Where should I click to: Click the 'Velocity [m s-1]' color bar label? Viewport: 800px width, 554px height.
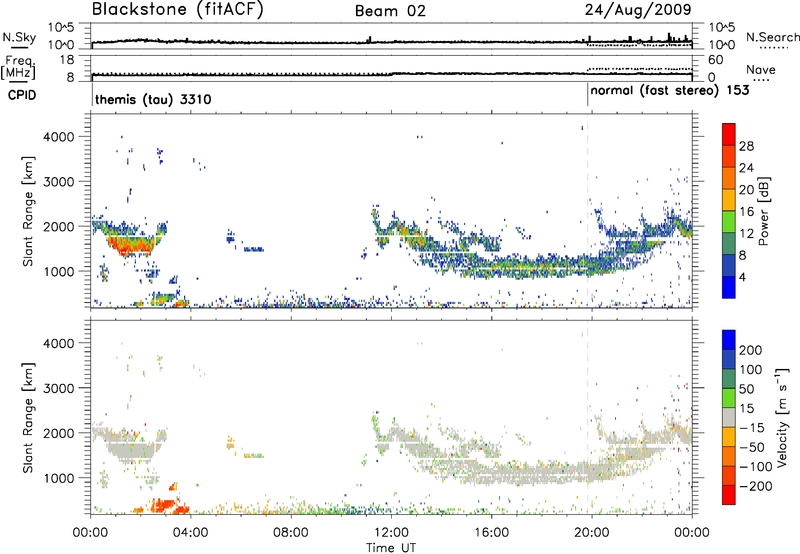click(781, 417)
